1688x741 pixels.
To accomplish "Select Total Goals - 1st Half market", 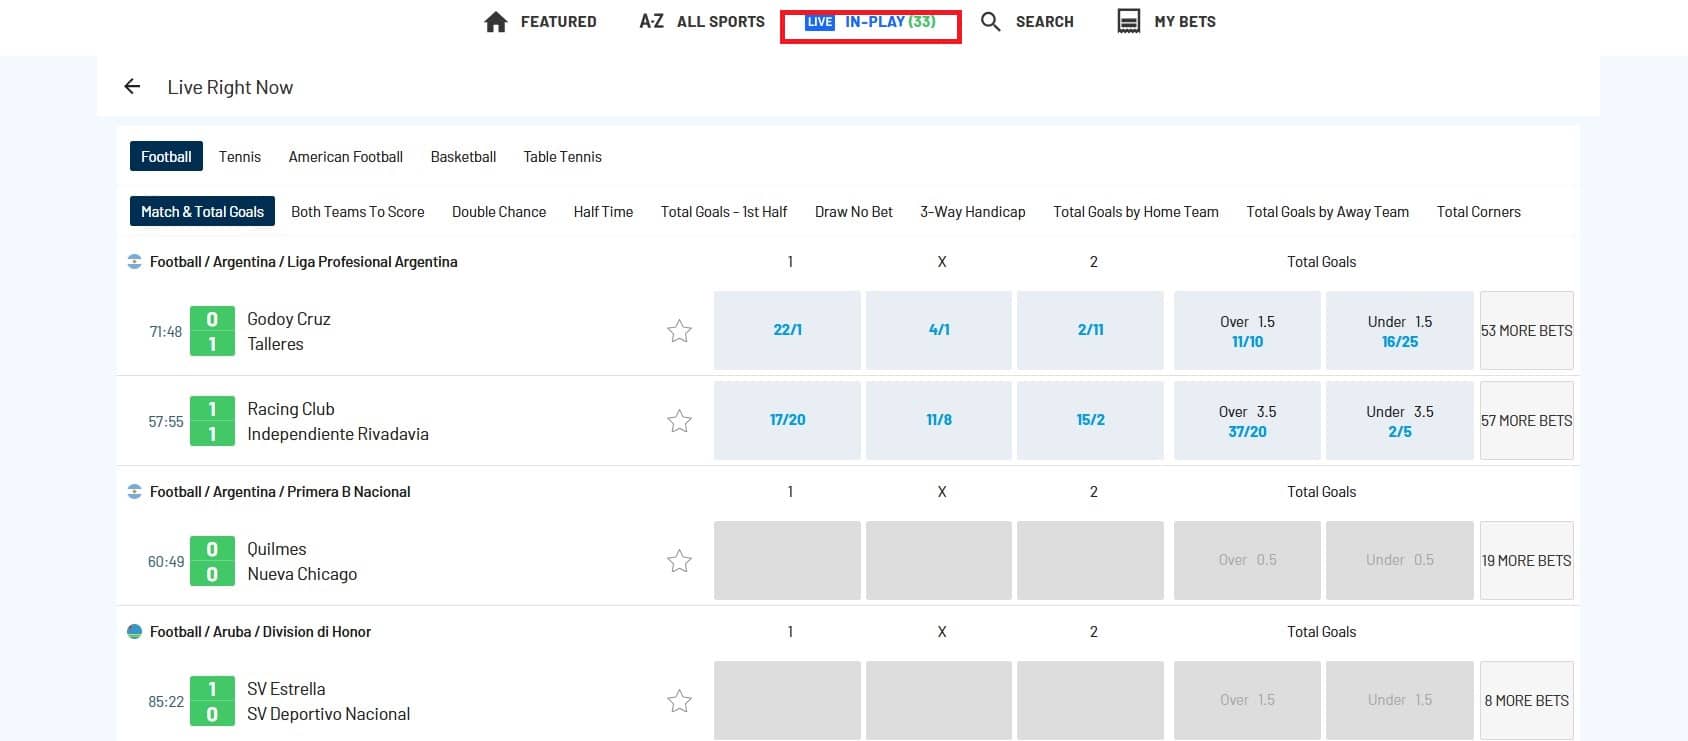I will click(724, 212).
